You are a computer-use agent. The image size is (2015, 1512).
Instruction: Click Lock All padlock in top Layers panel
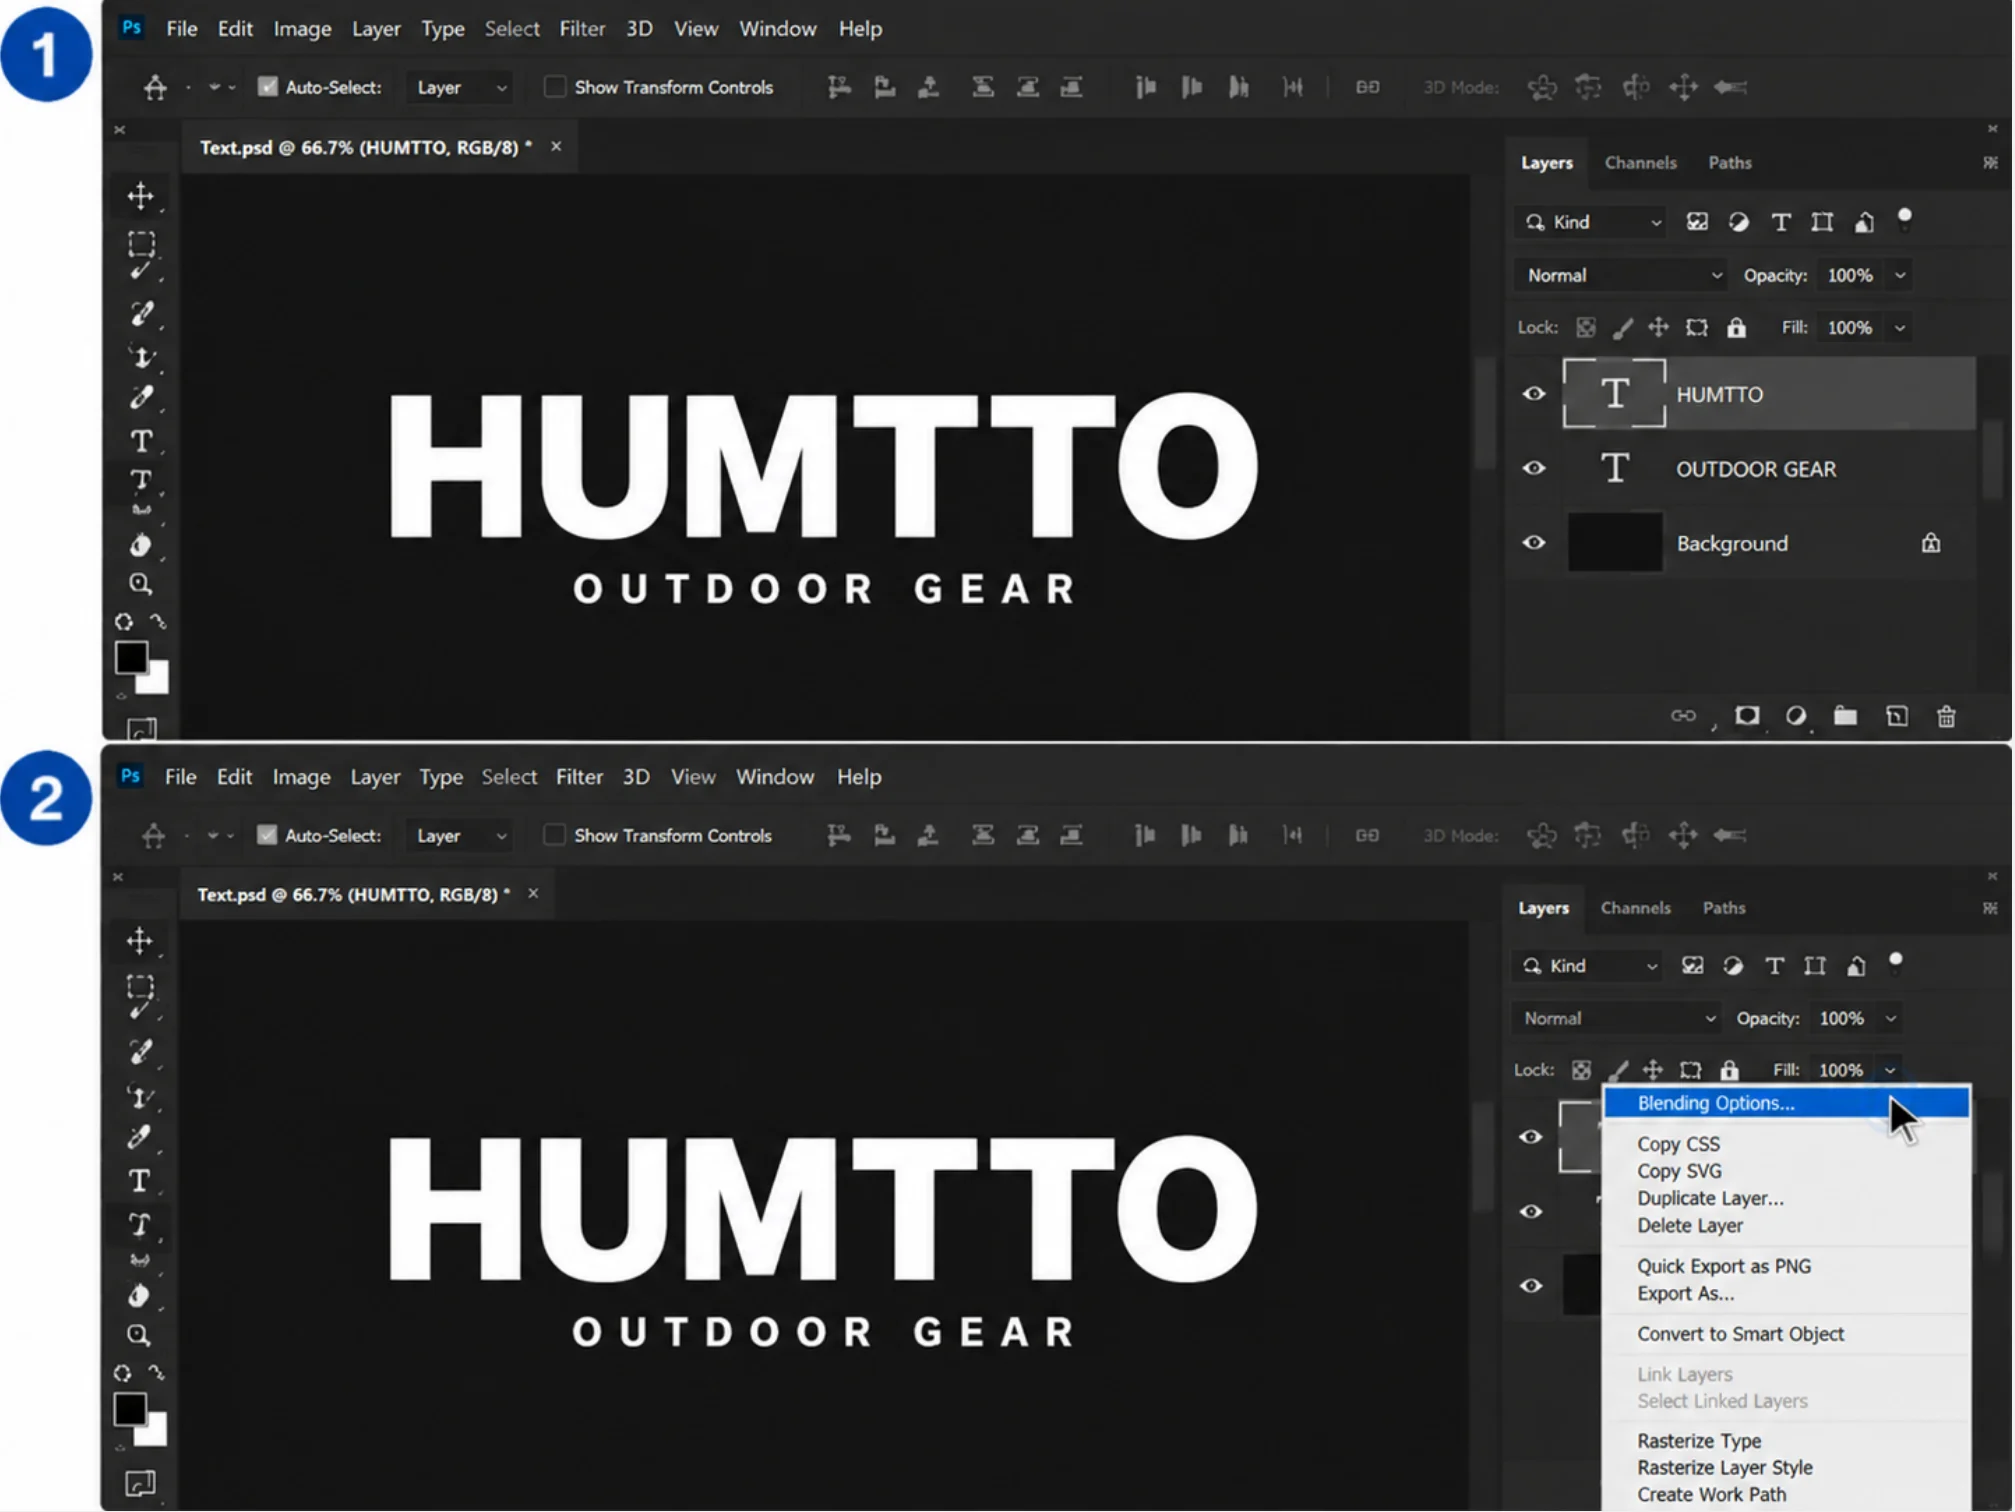(1736, 327)
